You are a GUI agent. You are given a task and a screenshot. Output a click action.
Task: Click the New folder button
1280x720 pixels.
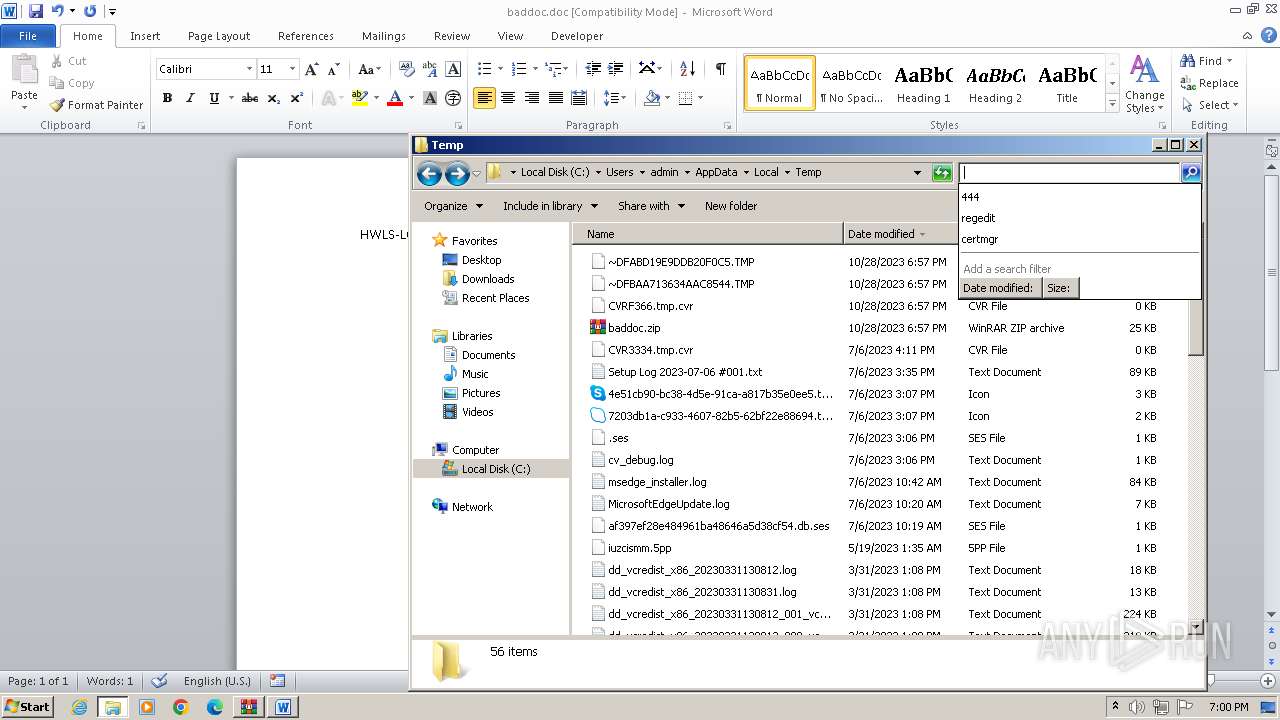pos(731,206)
